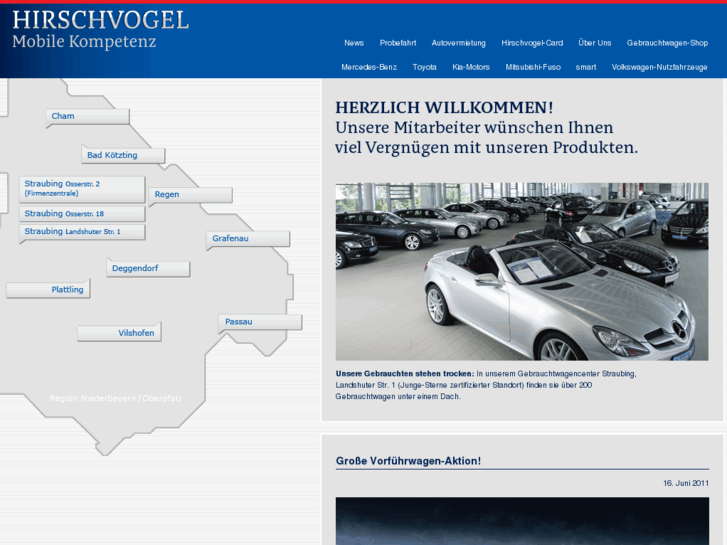
Task: Choose the Regen location marker
Action: (x=191, y=195)
